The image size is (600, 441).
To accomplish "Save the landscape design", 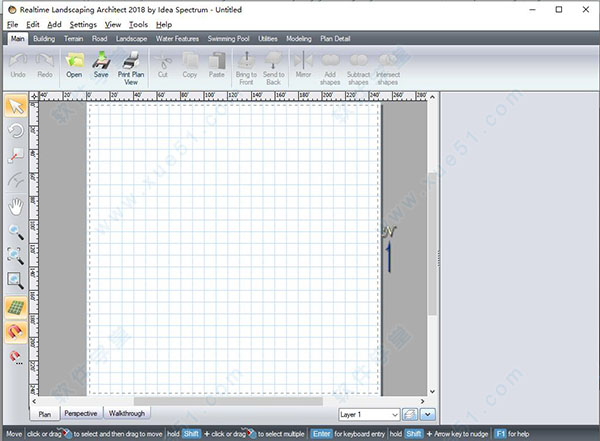I will 101,66.
